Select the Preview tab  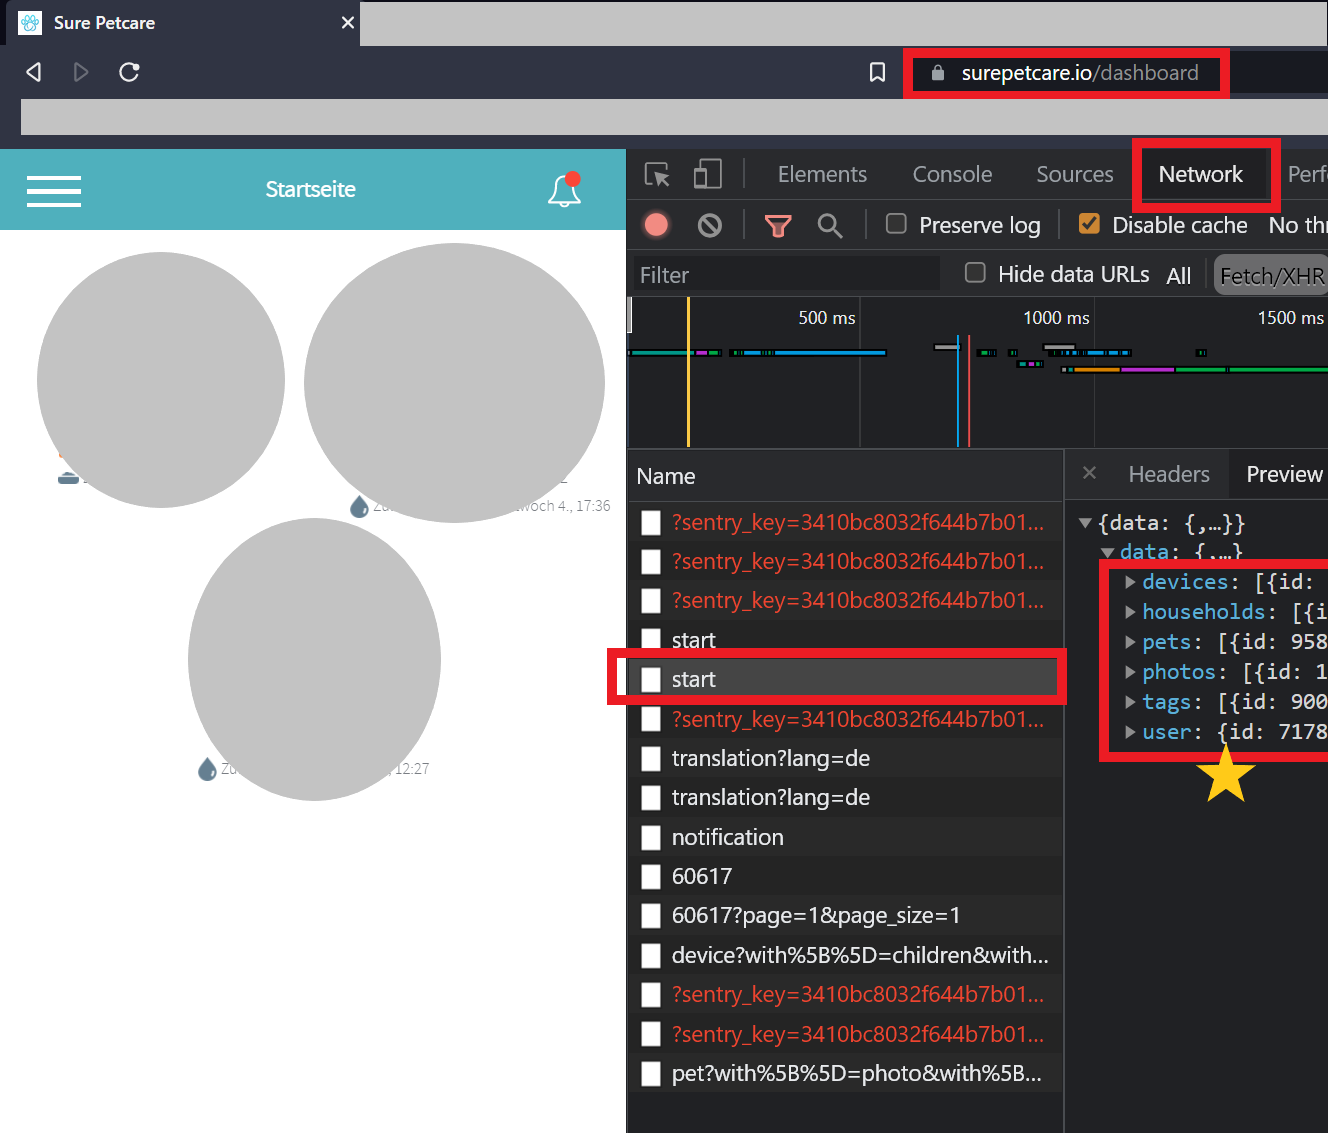[1284, 474]
